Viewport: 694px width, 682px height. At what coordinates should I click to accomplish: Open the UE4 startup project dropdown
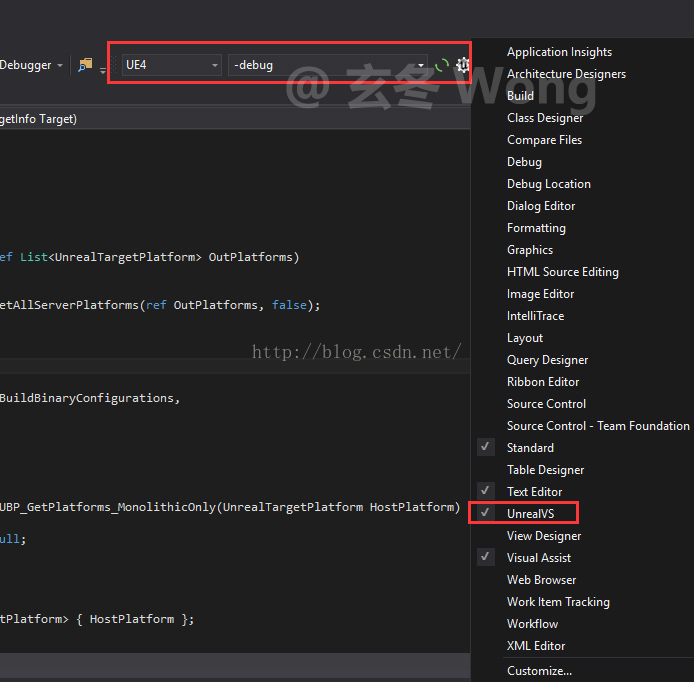coord(171,65)
